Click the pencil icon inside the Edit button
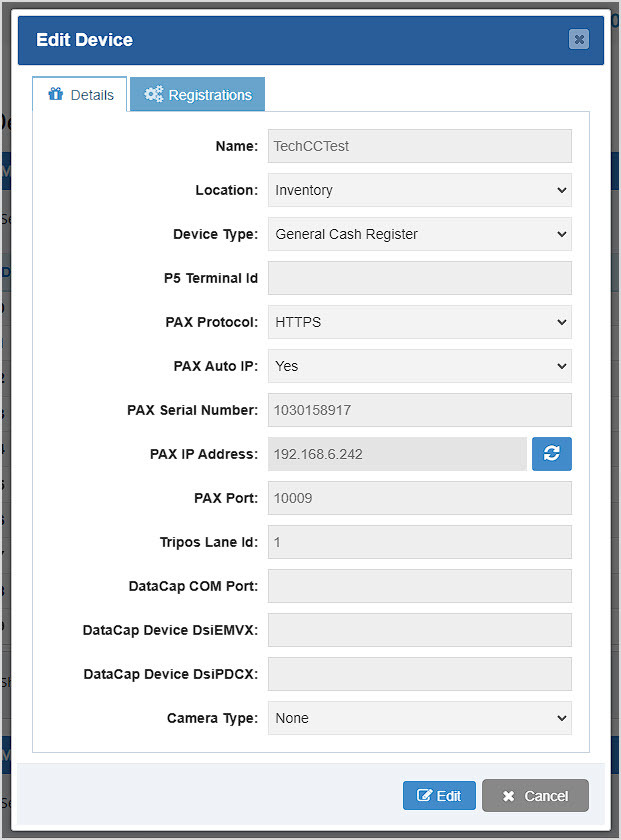621x840 pixels. click(x=424, y=795)
